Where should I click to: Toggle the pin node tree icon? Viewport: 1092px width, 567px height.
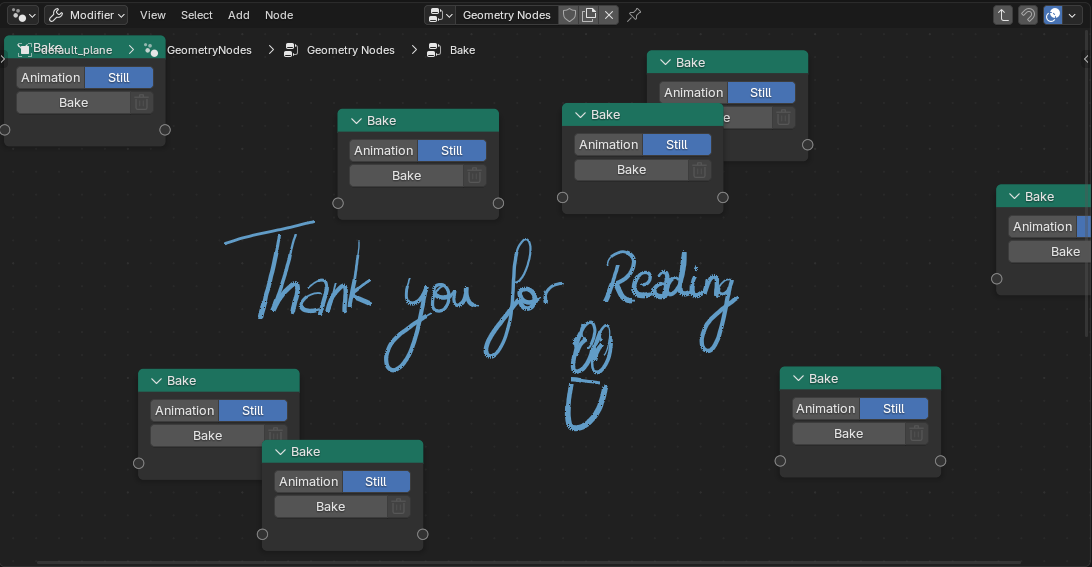[x=634, y=15]
